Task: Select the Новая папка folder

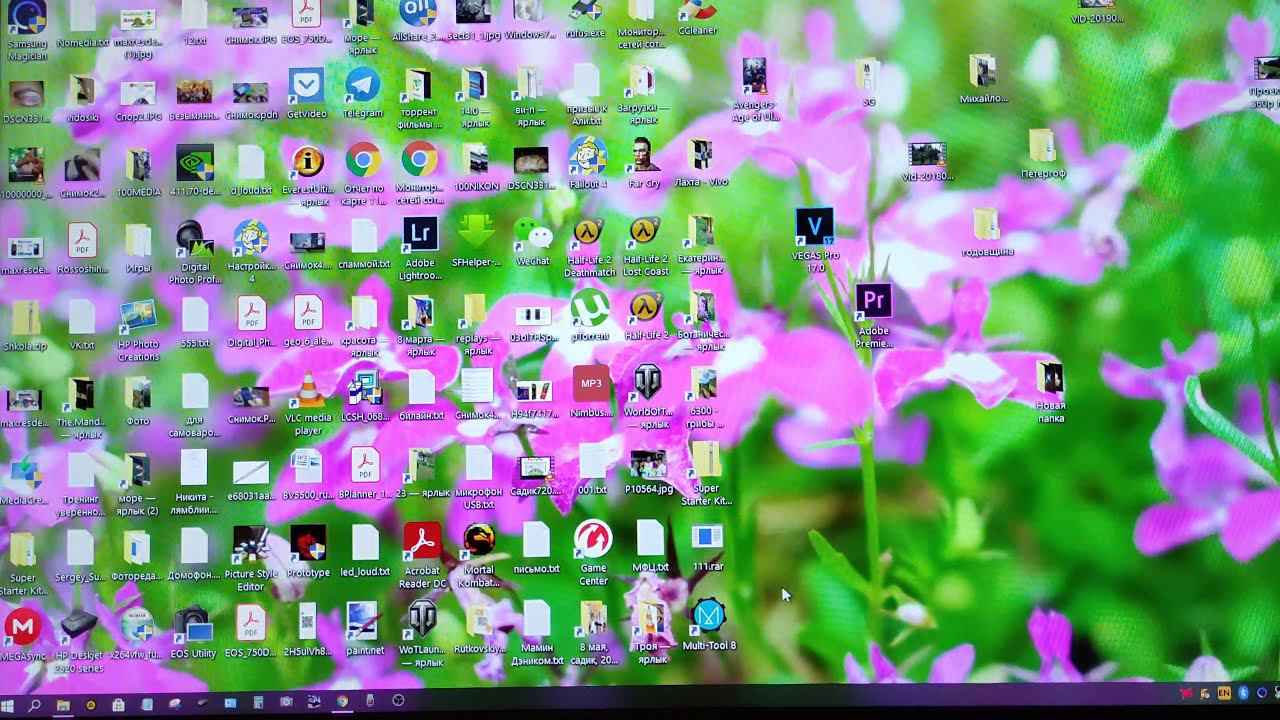Action: (1050, 377)
